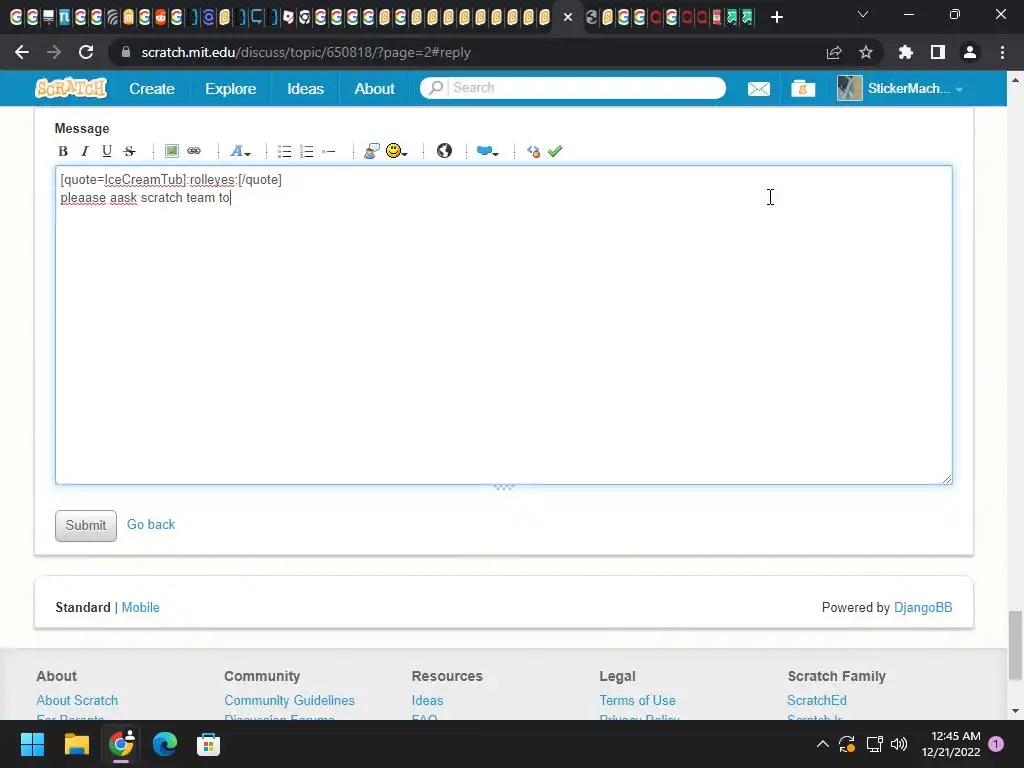Open the footer Ideas resource link
Viewport: 1024px width, 768px height.
tap(427, 700)
